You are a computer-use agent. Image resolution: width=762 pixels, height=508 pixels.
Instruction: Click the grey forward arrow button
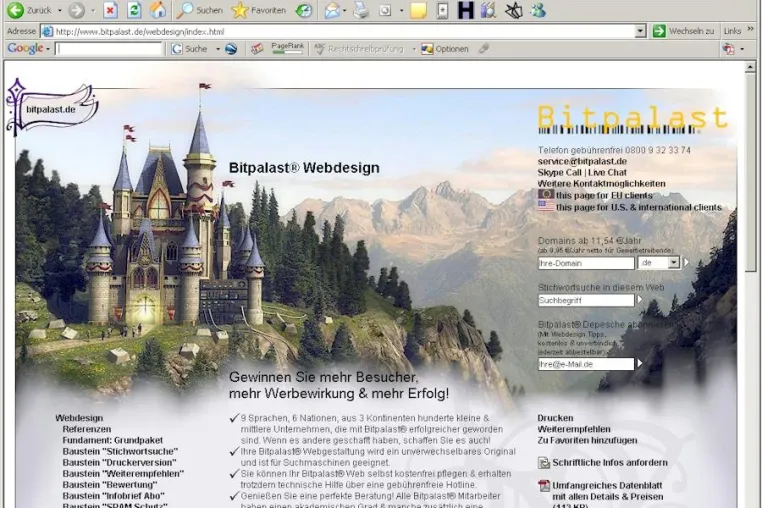point(77,10)
